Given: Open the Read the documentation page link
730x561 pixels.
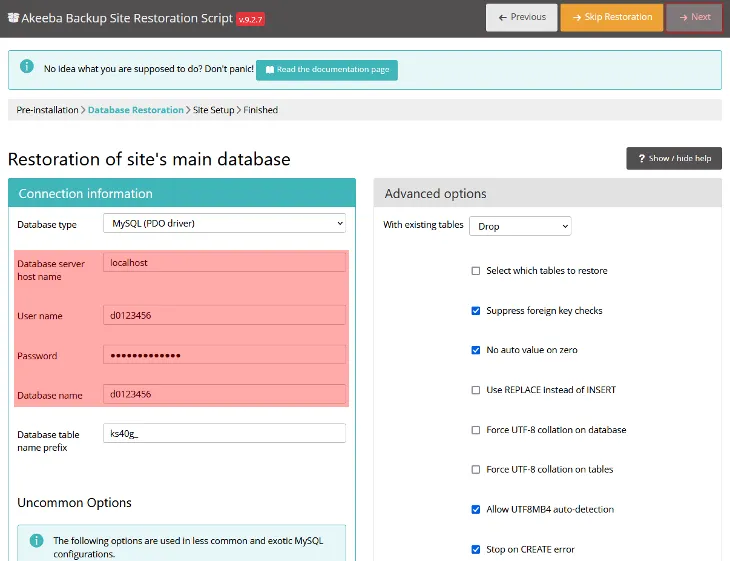Looking at the screenshot, I should click(x=327, y=70).
